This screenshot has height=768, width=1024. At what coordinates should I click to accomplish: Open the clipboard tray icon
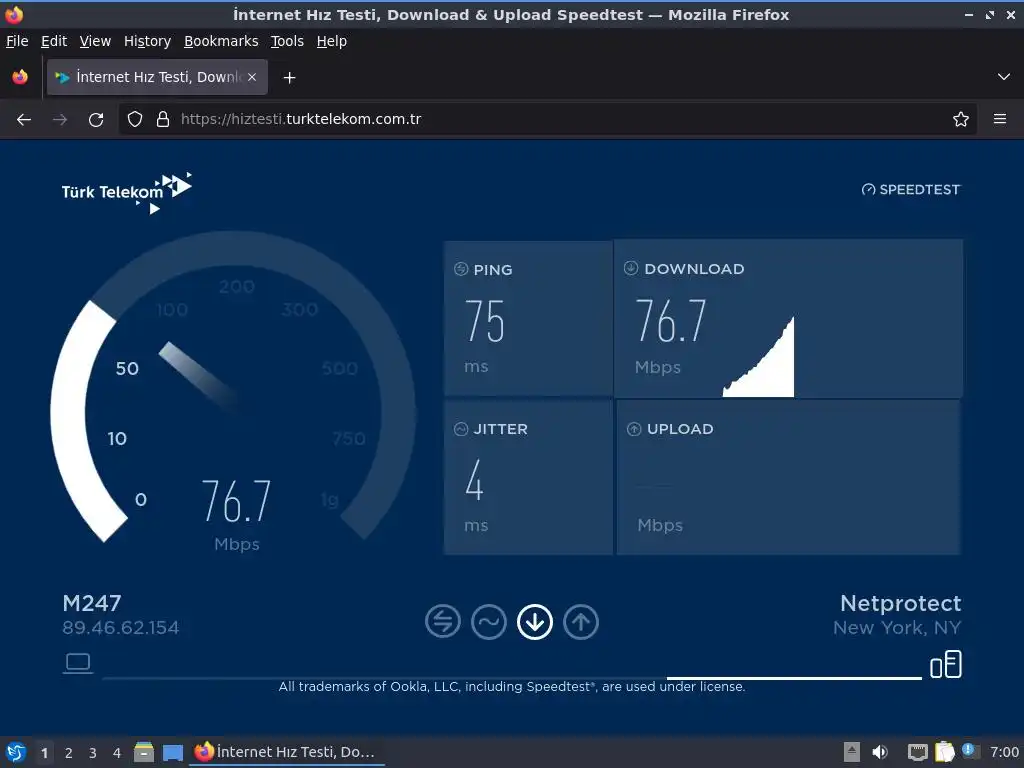point(944,752)
